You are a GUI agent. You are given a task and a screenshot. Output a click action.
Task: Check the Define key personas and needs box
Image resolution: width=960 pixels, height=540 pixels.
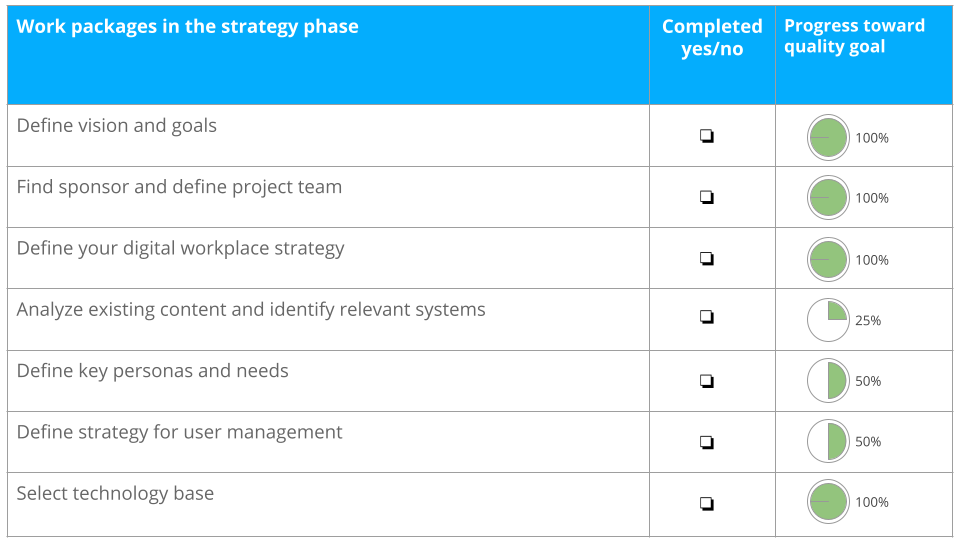tap(707, 381)
